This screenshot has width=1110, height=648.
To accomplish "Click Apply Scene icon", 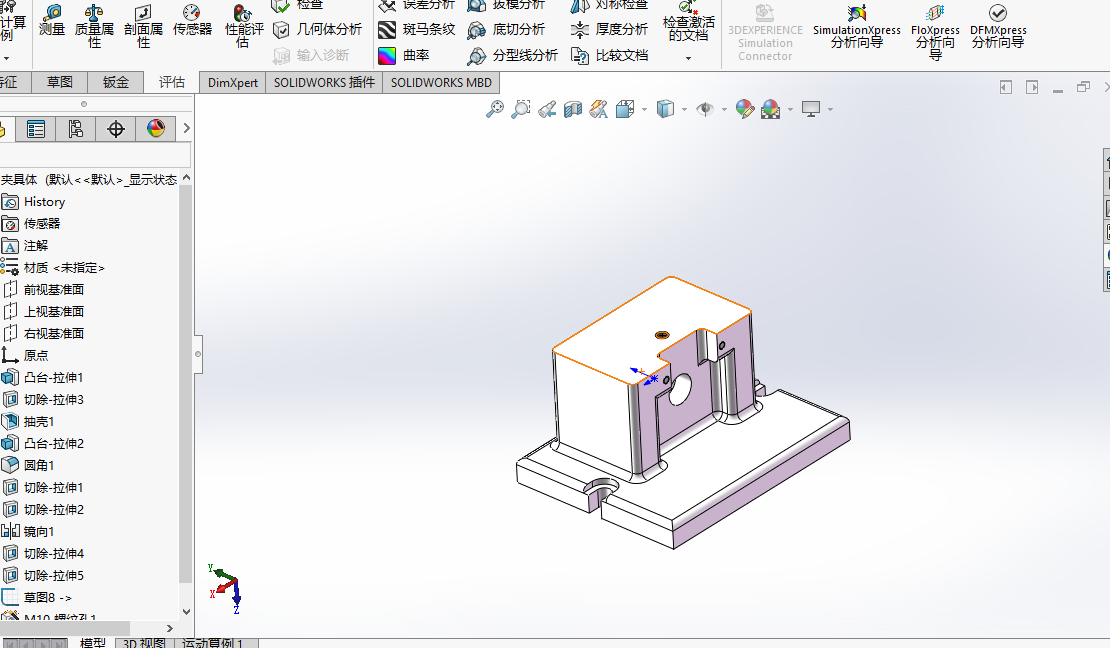I will (770, 109).
